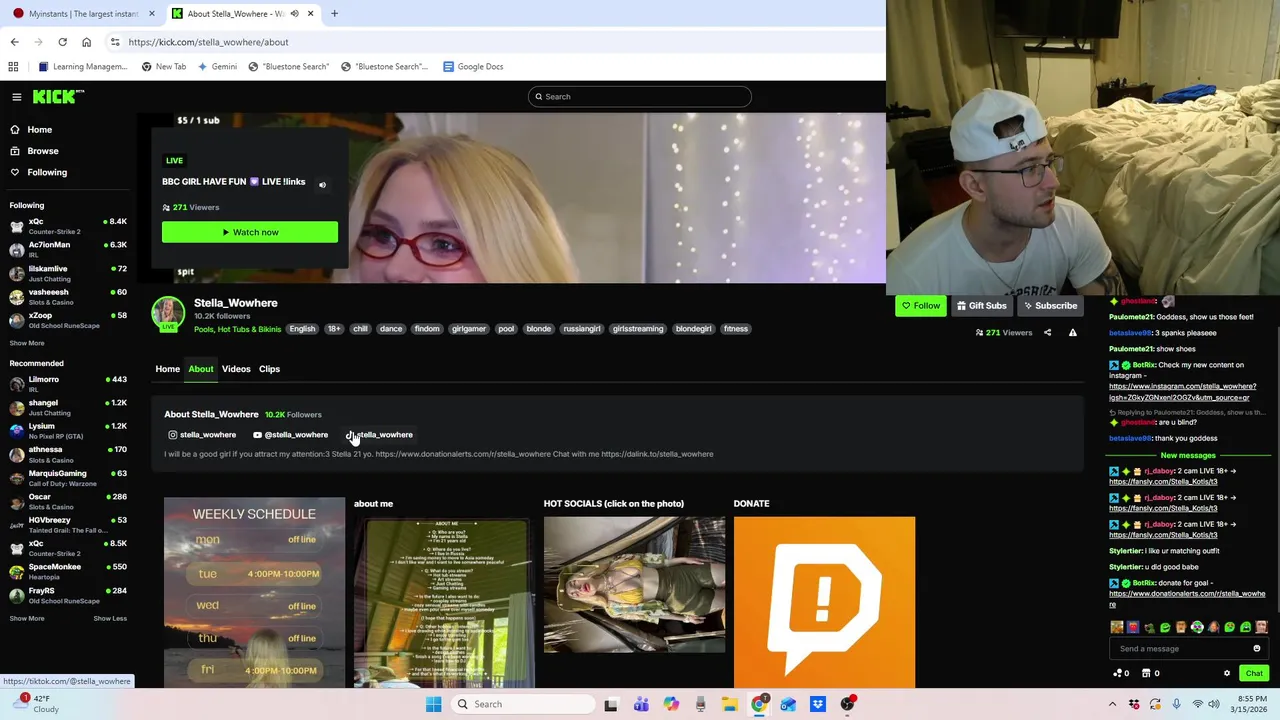Click the Kick logo

[58, 96]
